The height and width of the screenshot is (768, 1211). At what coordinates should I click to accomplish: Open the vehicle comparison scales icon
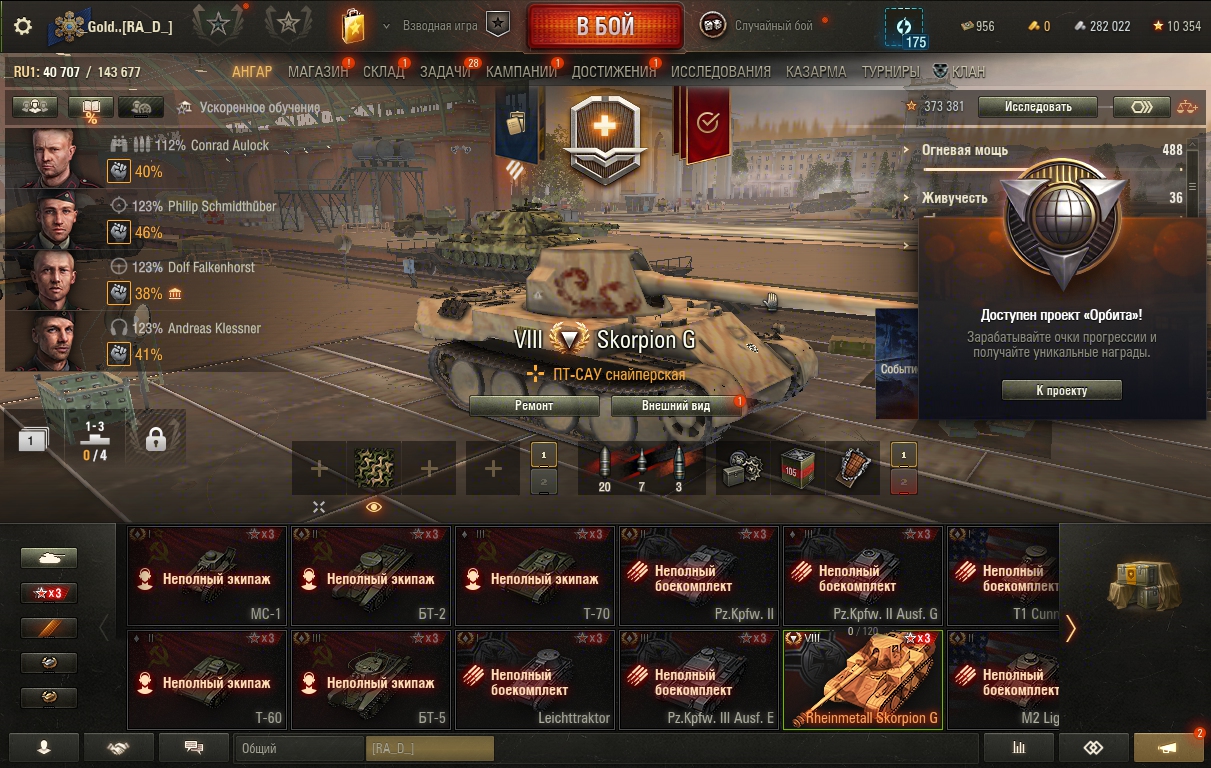(x=1187, y=107)
